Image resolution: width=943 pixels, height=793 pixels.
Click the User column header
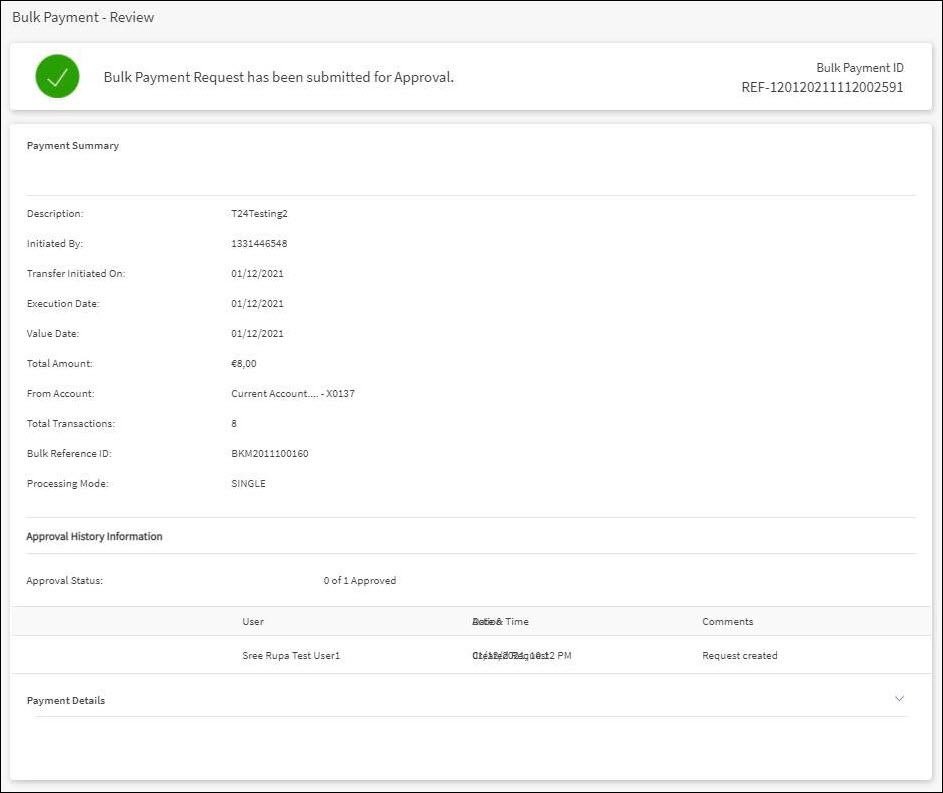pos(253,621)
